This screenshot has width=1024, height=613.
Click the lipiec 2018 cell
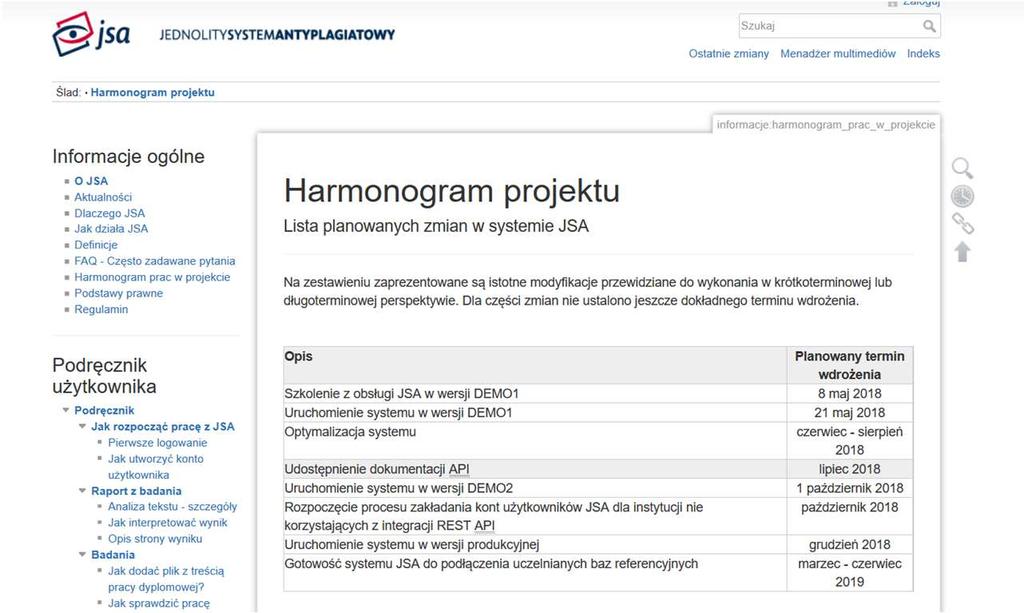850,469
